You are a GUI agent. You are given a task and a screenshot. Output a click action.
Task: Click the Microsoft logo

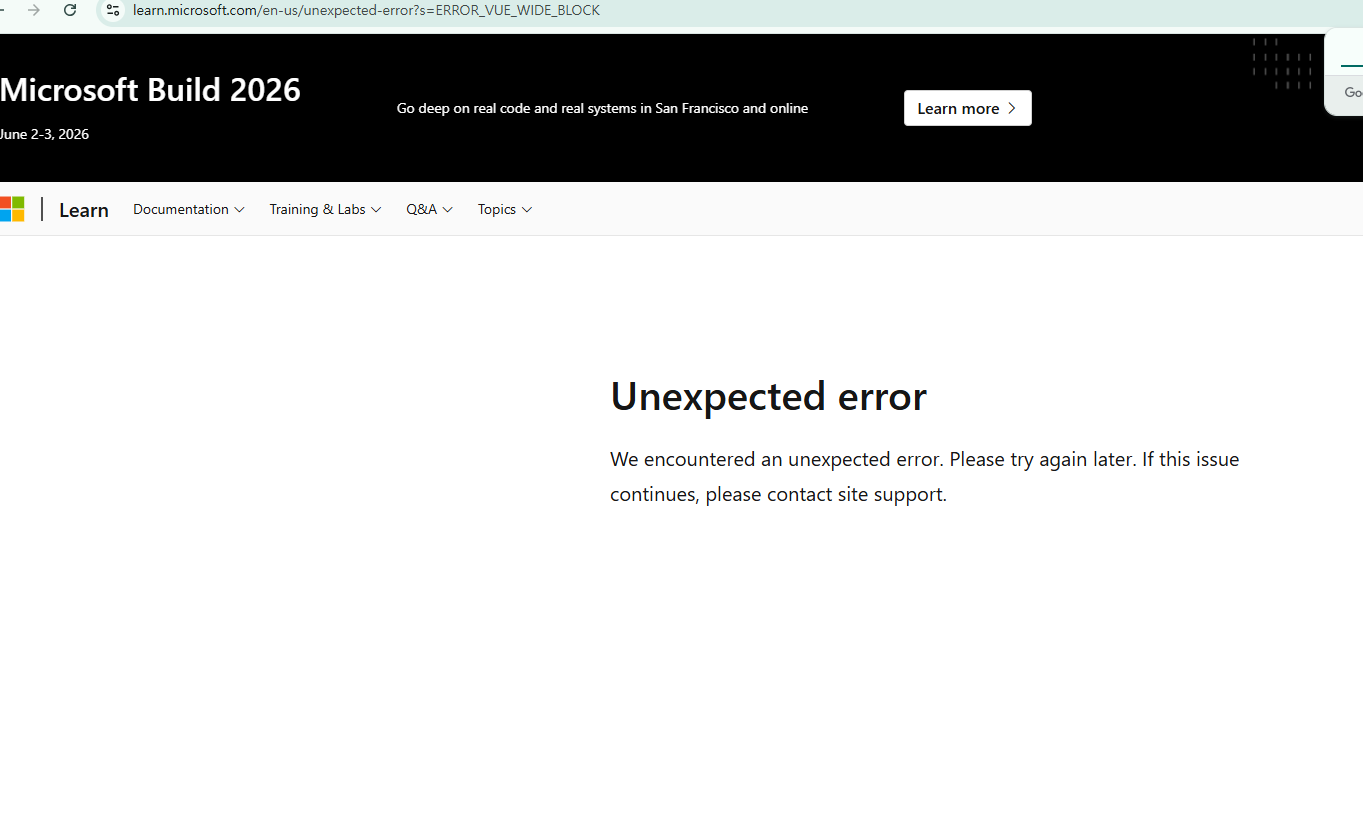12,209
